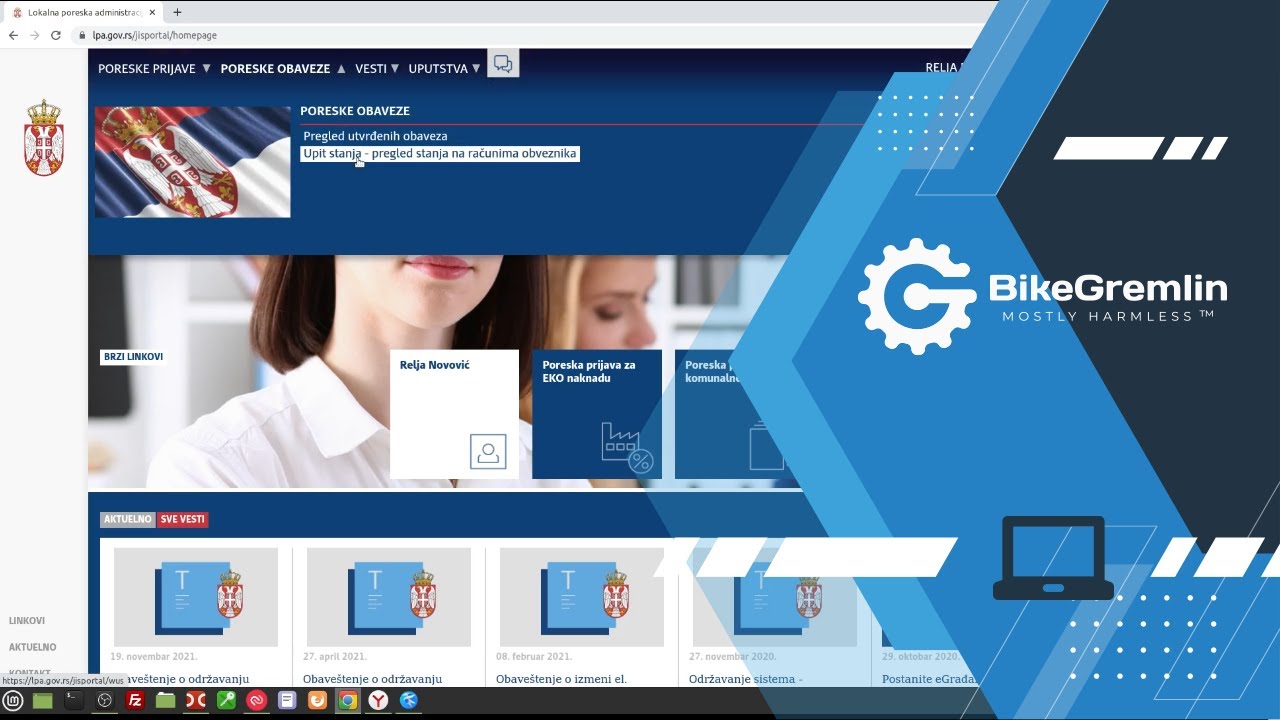Open Yandex browser from the taskbar
Viewport: 1280px width, 720px height.
(378, 701)
